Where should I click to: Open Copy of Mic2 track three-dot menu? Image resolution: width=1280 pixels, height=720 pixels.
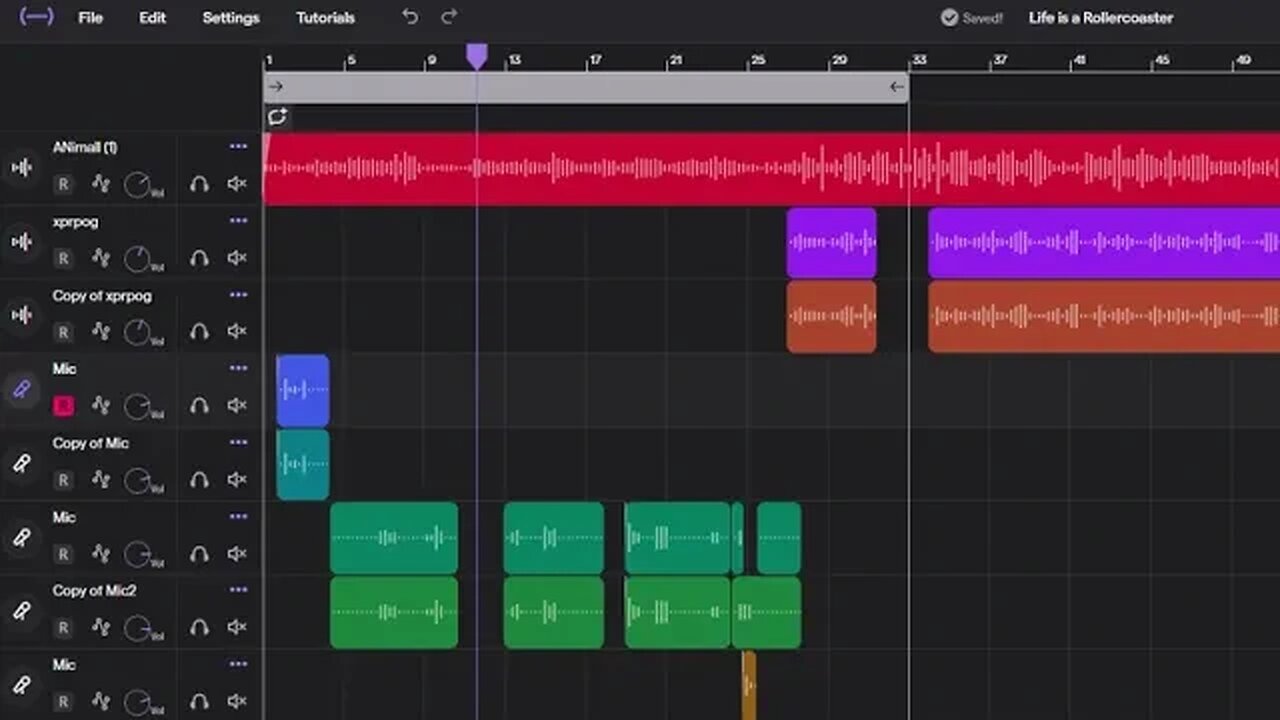coord(238,590)
